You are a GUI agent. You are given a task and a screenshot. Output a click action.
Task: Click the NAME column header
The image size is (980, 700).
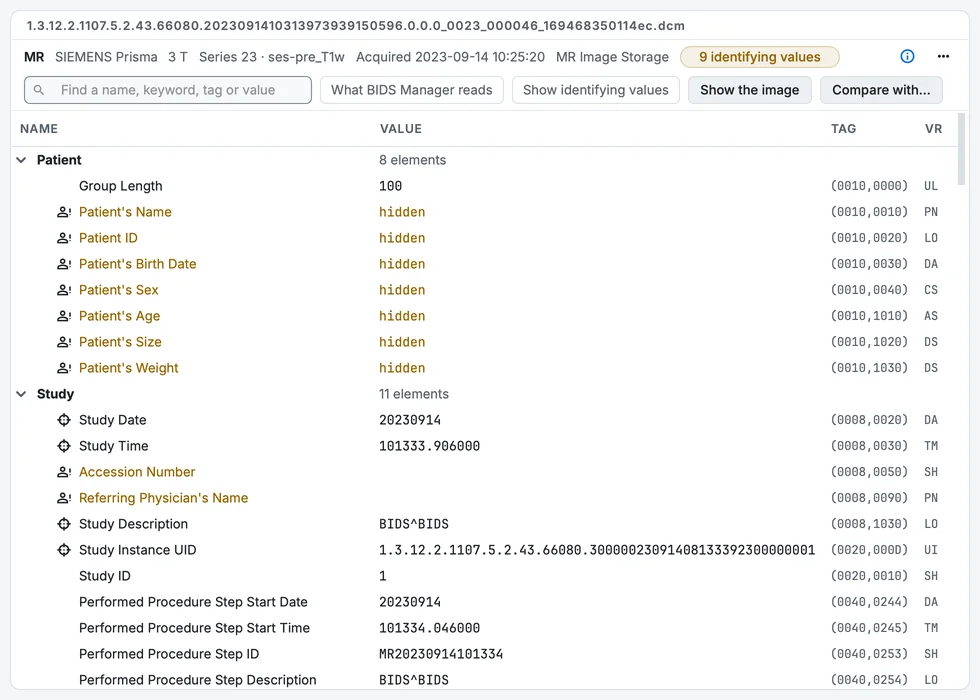39,129
